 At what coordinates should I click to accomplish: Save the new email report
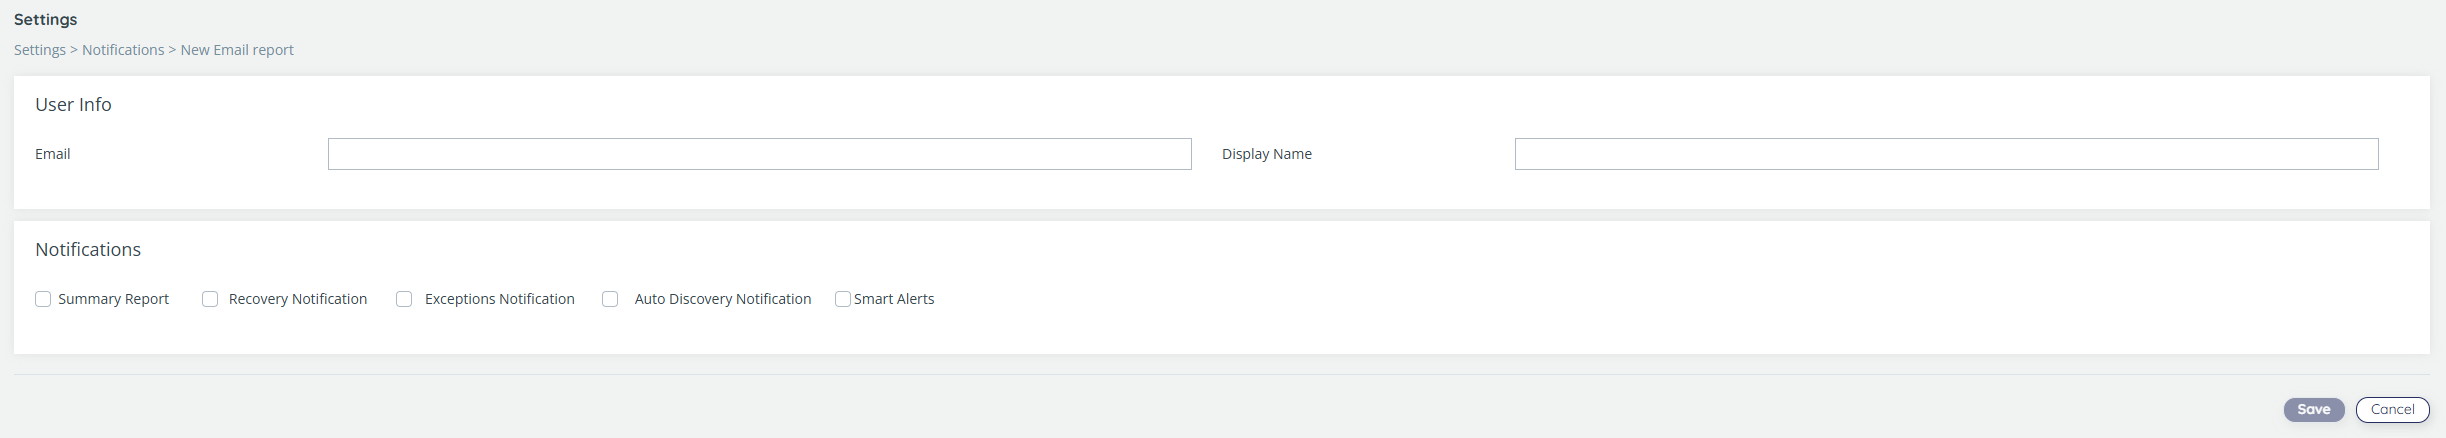point(2313,410)
